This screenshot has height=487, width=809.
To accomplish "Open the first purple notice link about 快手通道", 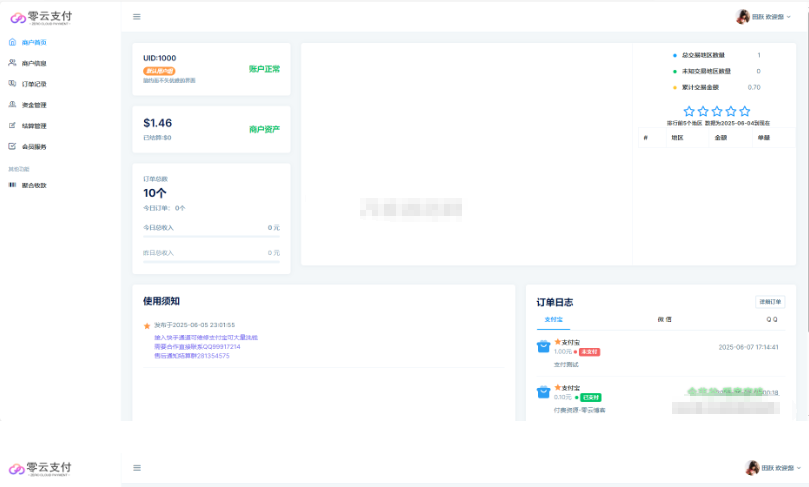I will pyautogui.click(x=206, y=337).
